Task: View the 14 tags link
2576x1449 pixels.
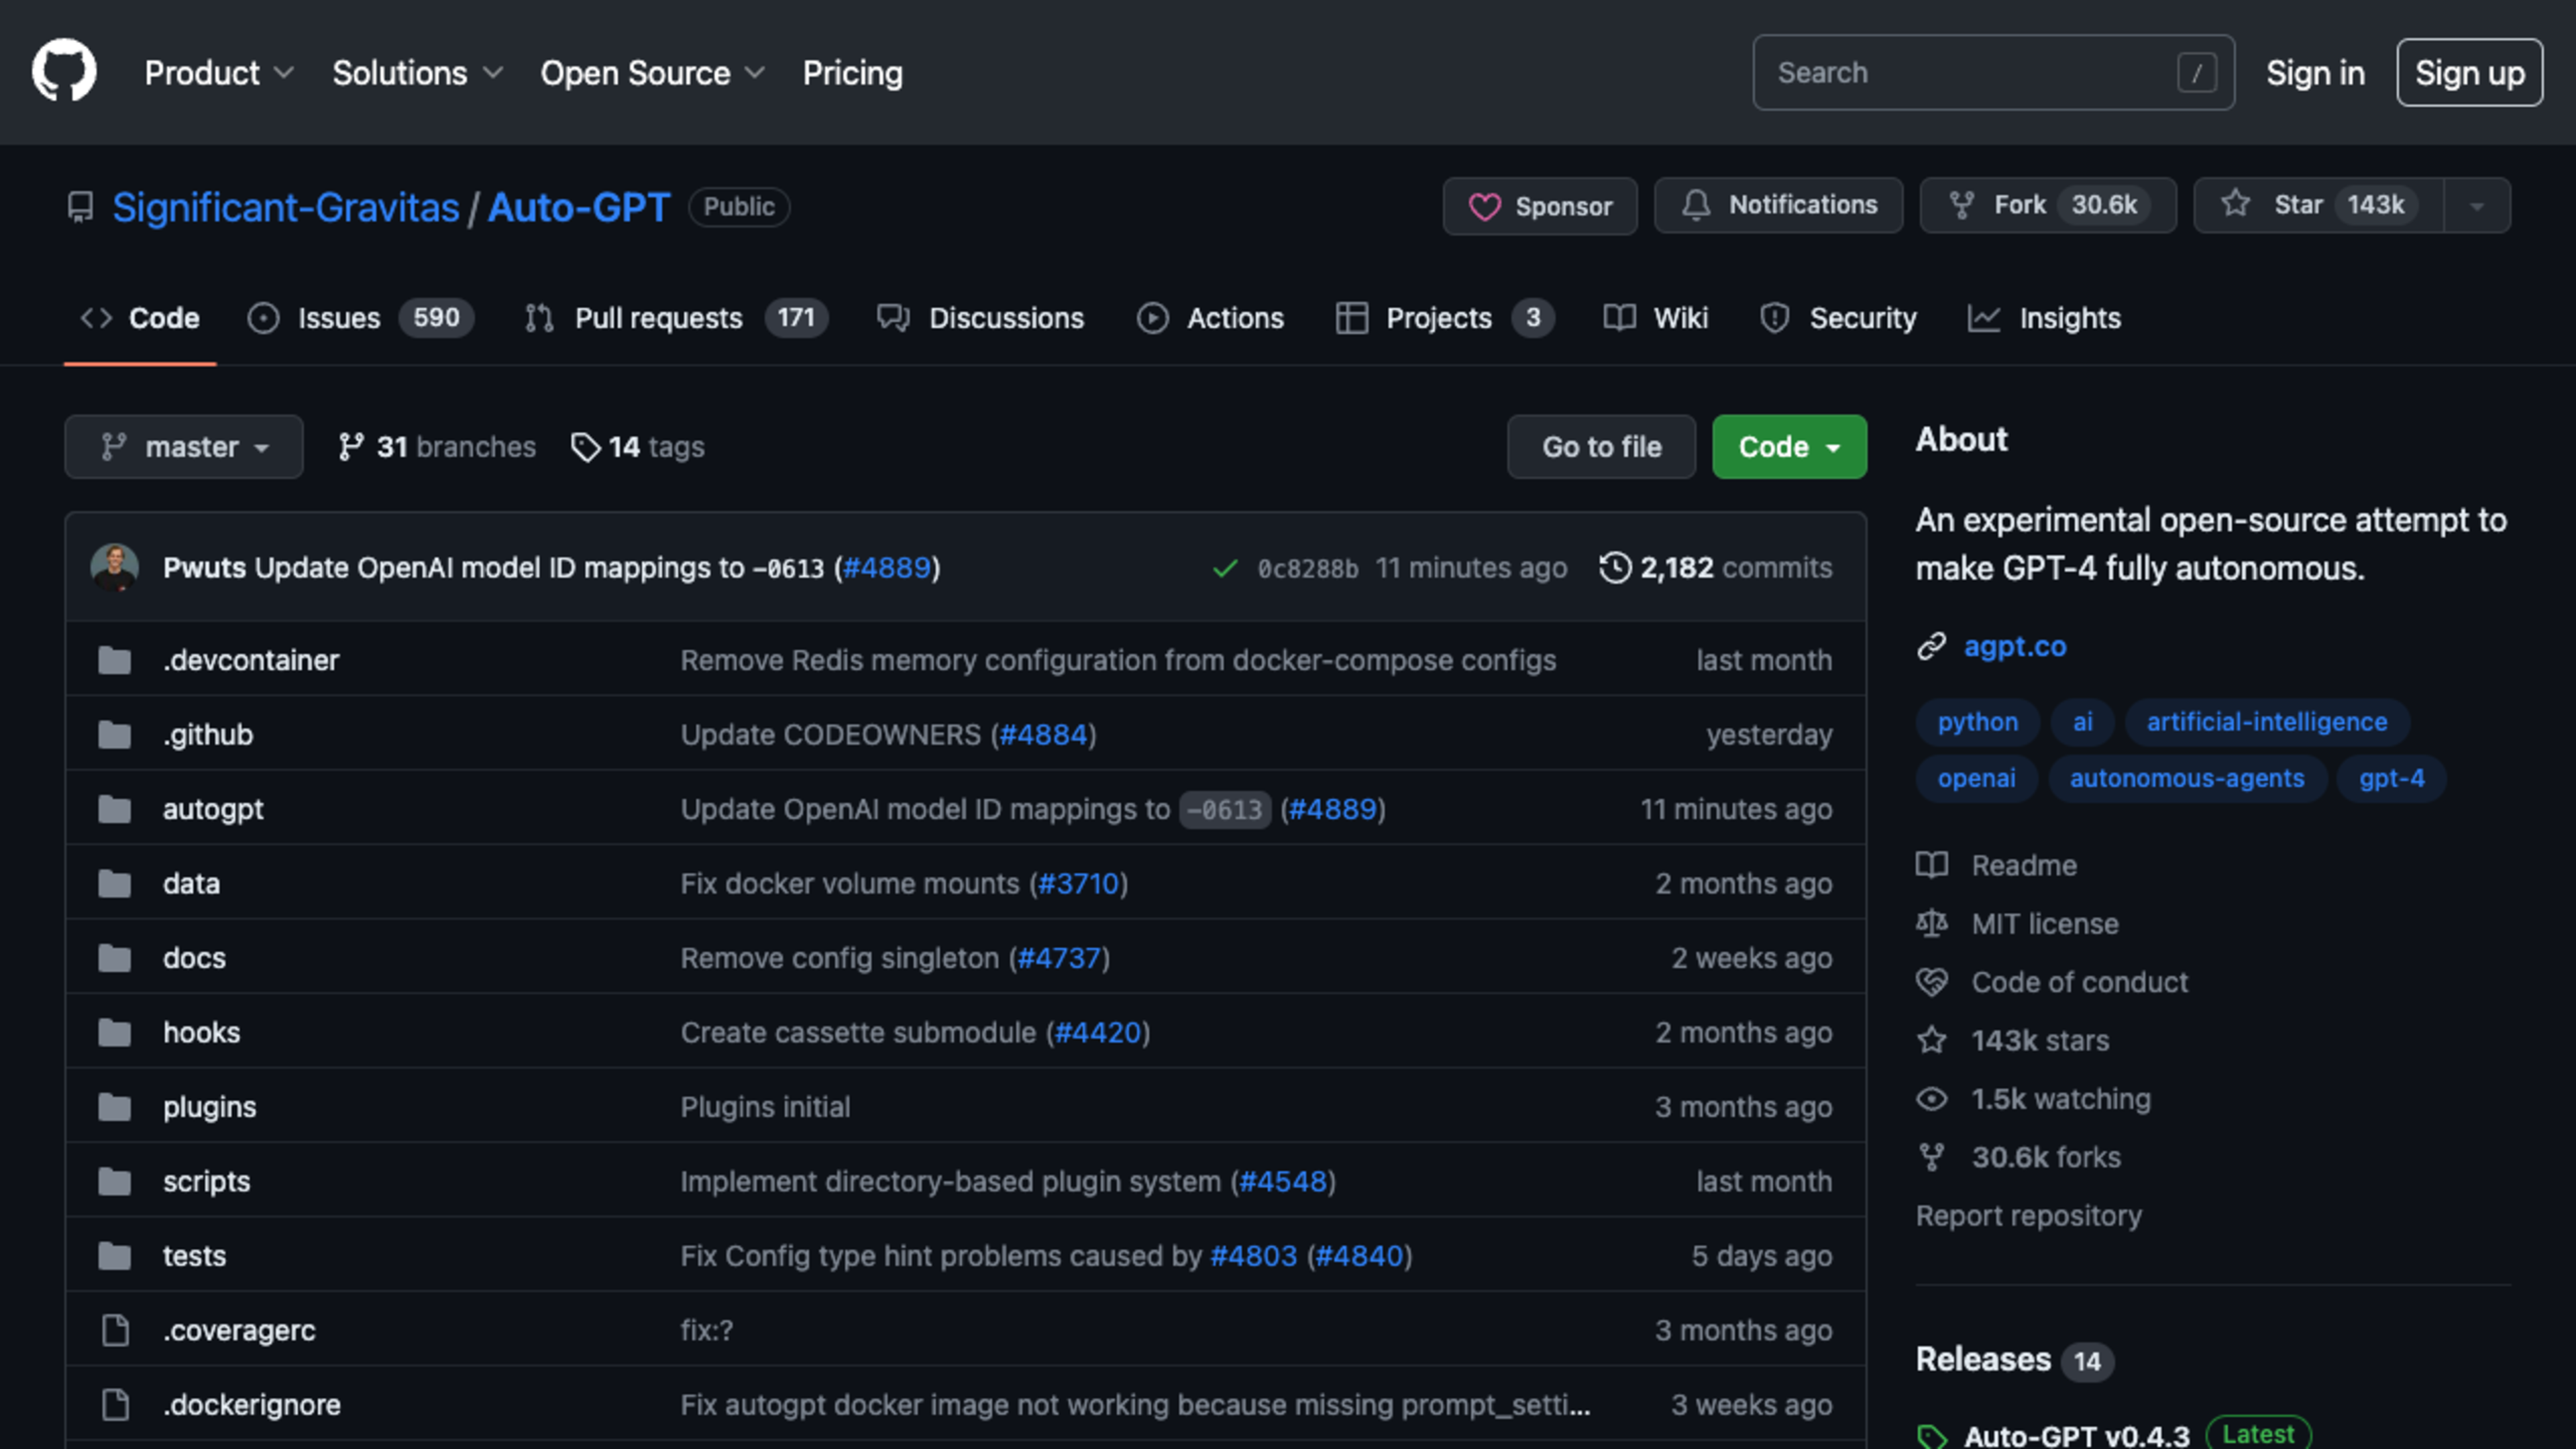Action: [638, 447]
